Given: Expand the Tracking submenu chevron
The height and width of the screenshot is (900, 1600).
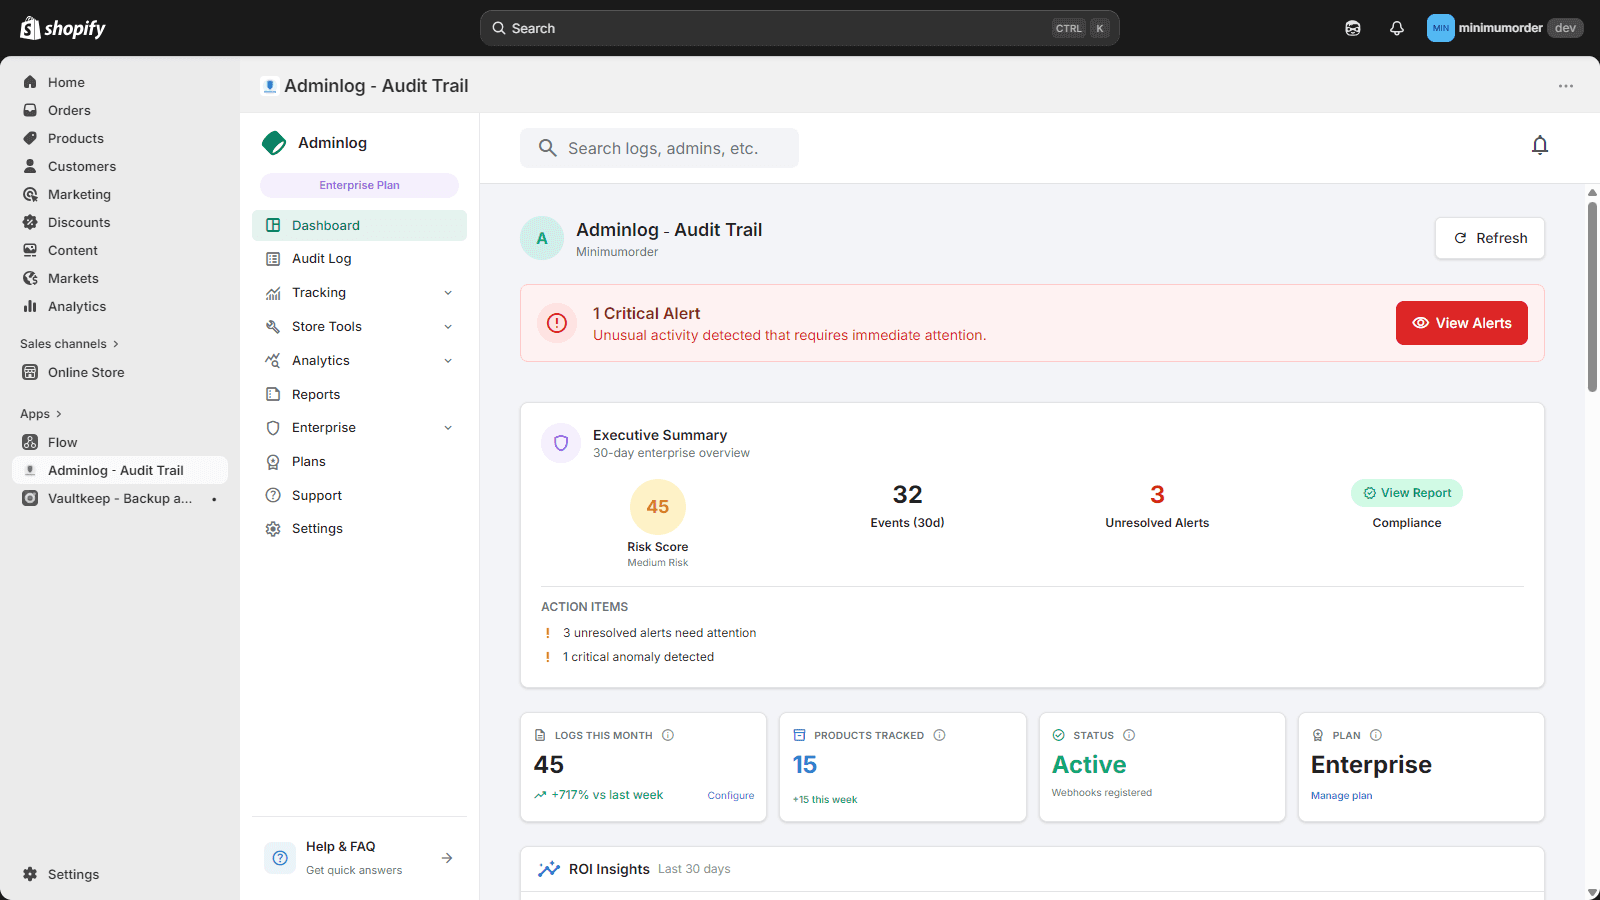Looking at the screenshot, I should click(x=448, y=293).
